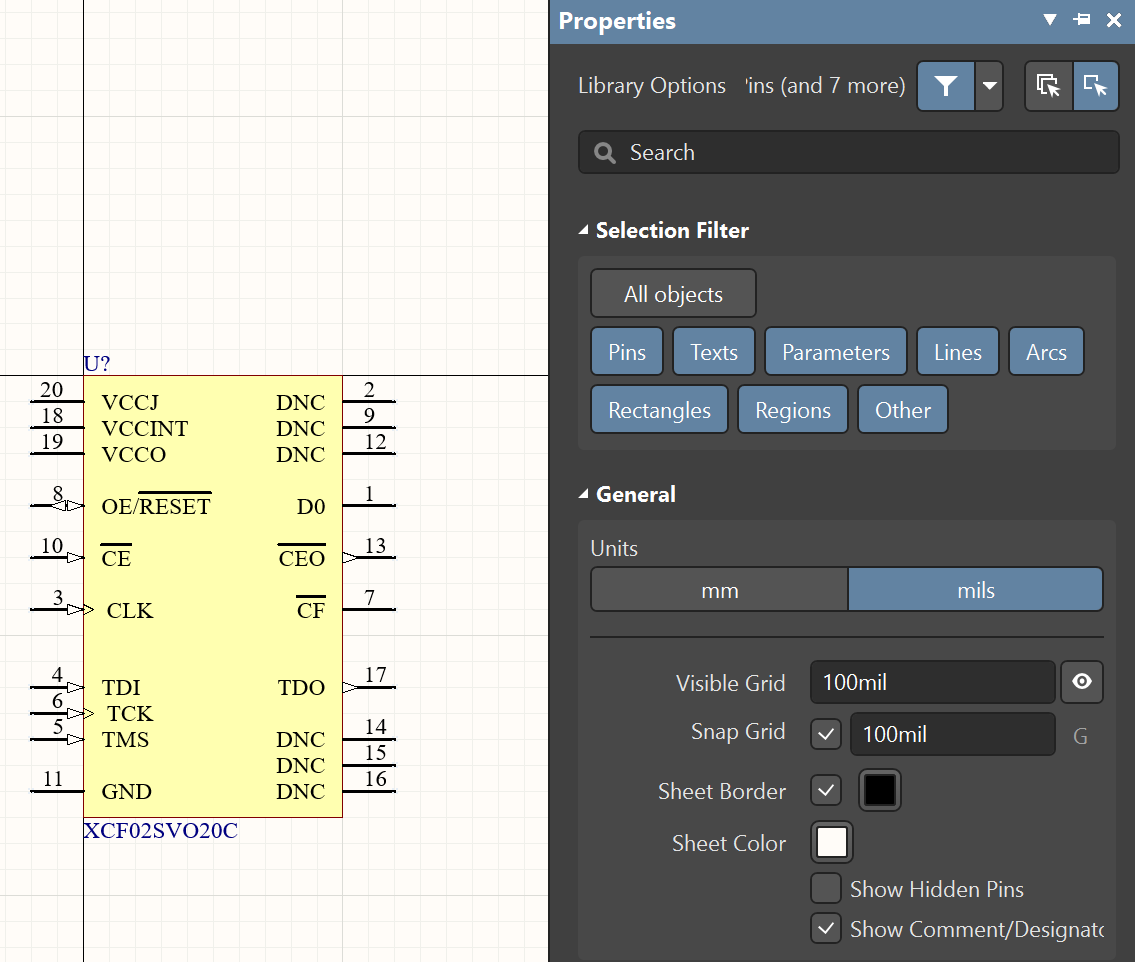Open the Properties panel options arrow
The height and width of the screenshot is (962, 1135).
[1050, 20]
